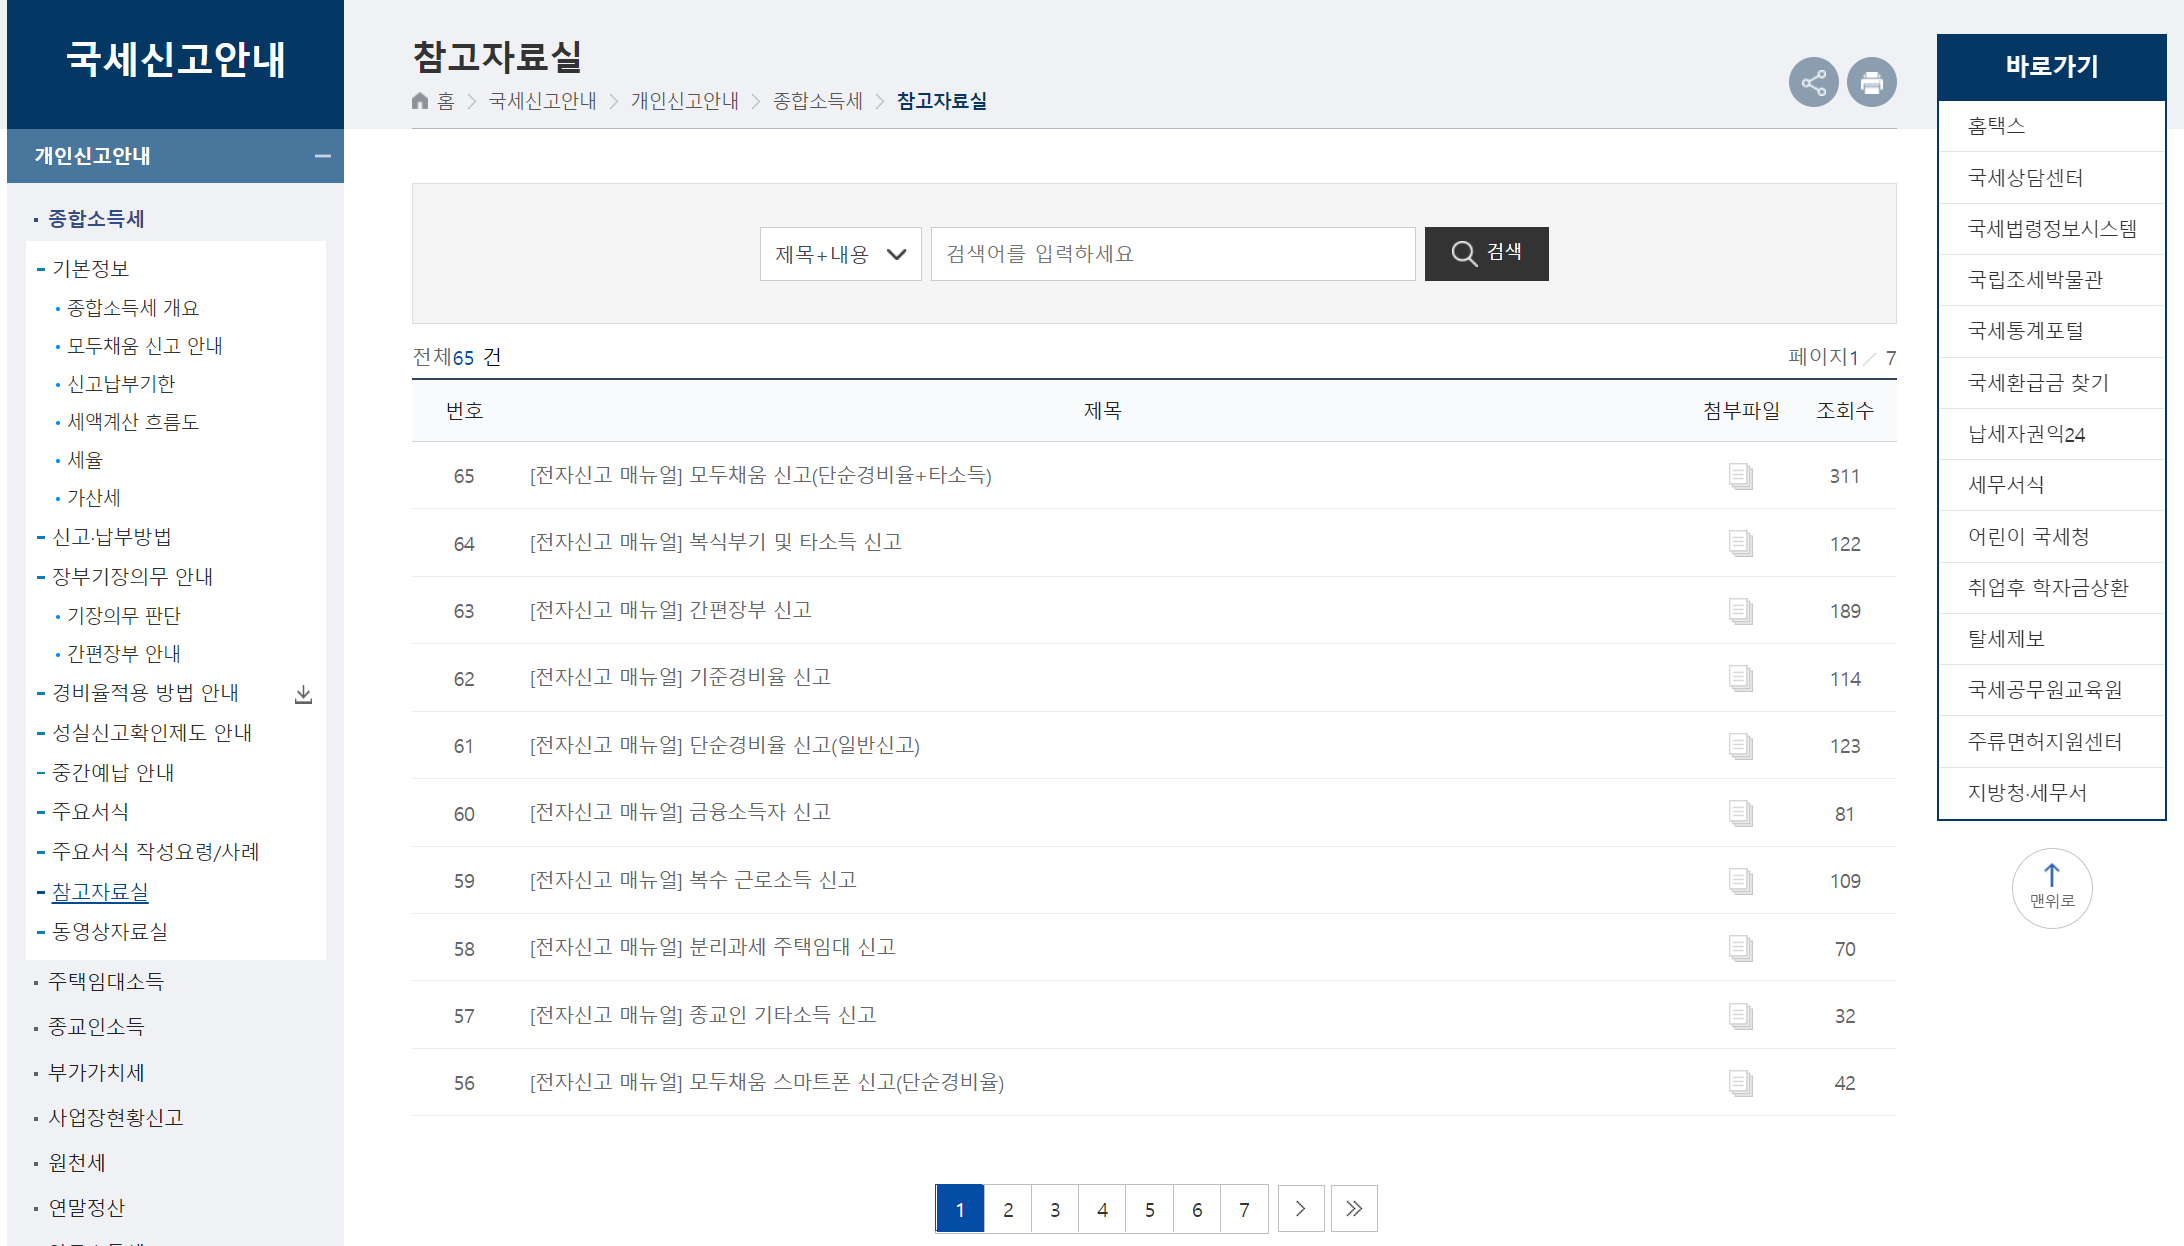
Task: Click download icon beside 경비율적용 방법 안내
Action: 303,694
